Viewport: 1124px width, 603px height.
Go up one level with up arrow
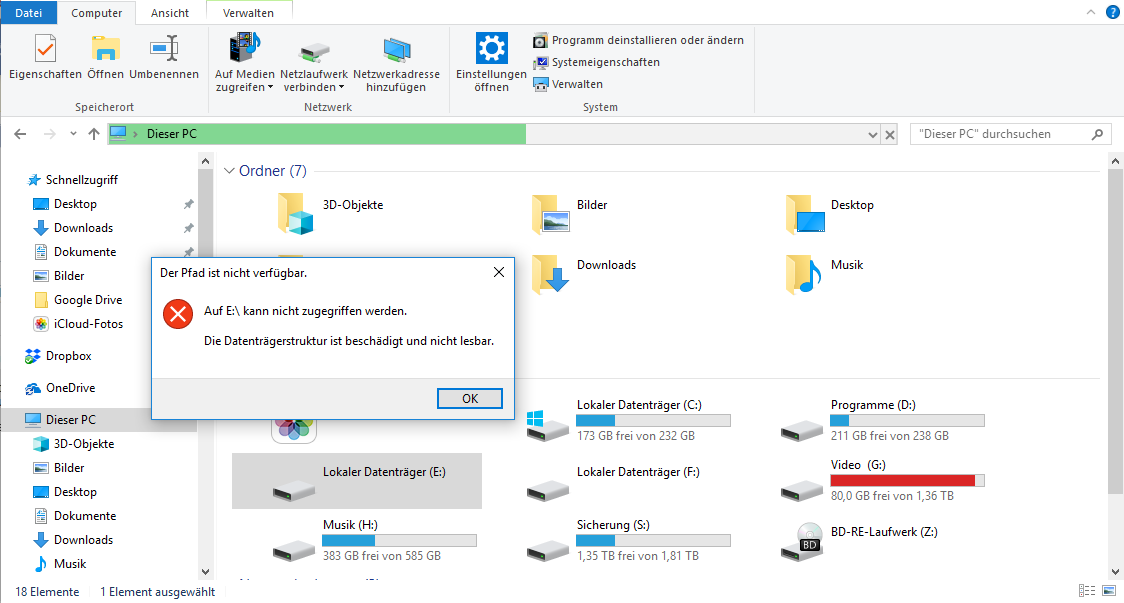click(94, 134)
